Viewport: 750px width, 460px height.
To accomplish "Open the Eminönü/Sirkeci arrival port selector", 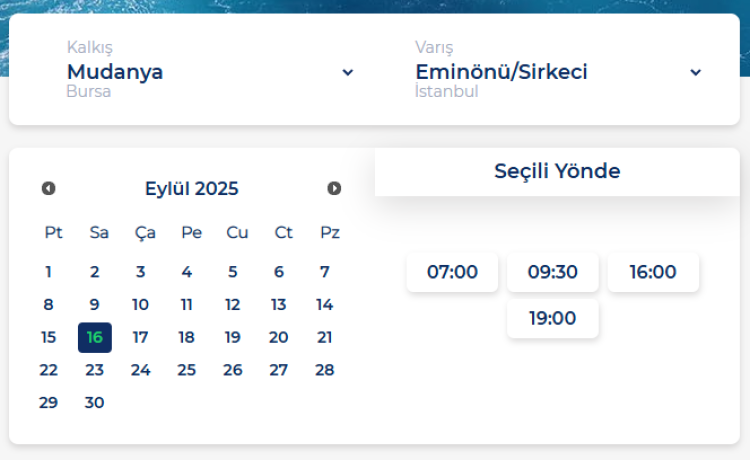I will click(x=501, y=72).
